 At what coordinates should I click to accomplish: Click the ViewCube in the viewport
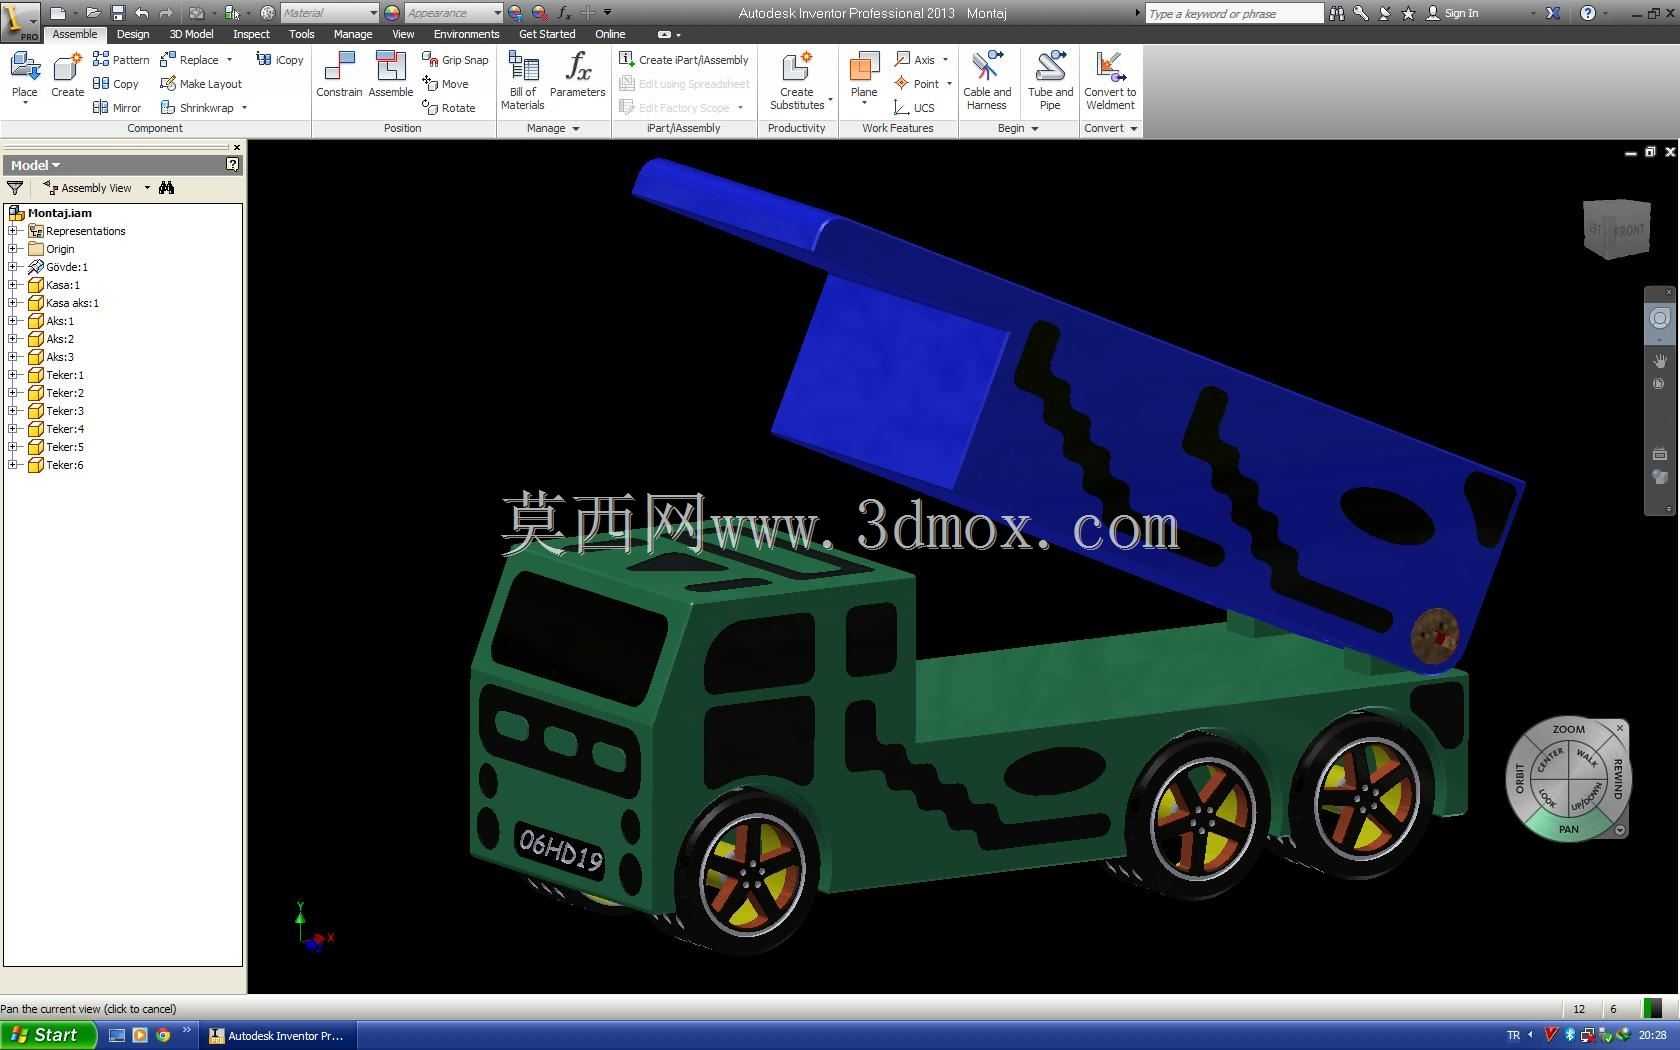click(x=1615, y=229)
